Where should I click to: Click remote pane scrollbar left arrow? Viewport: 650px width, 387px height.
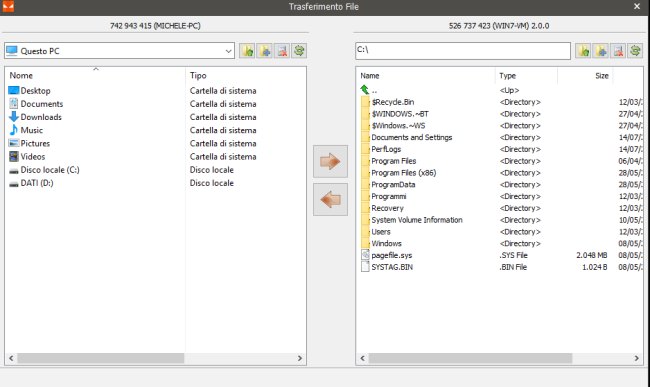point(363,358)
